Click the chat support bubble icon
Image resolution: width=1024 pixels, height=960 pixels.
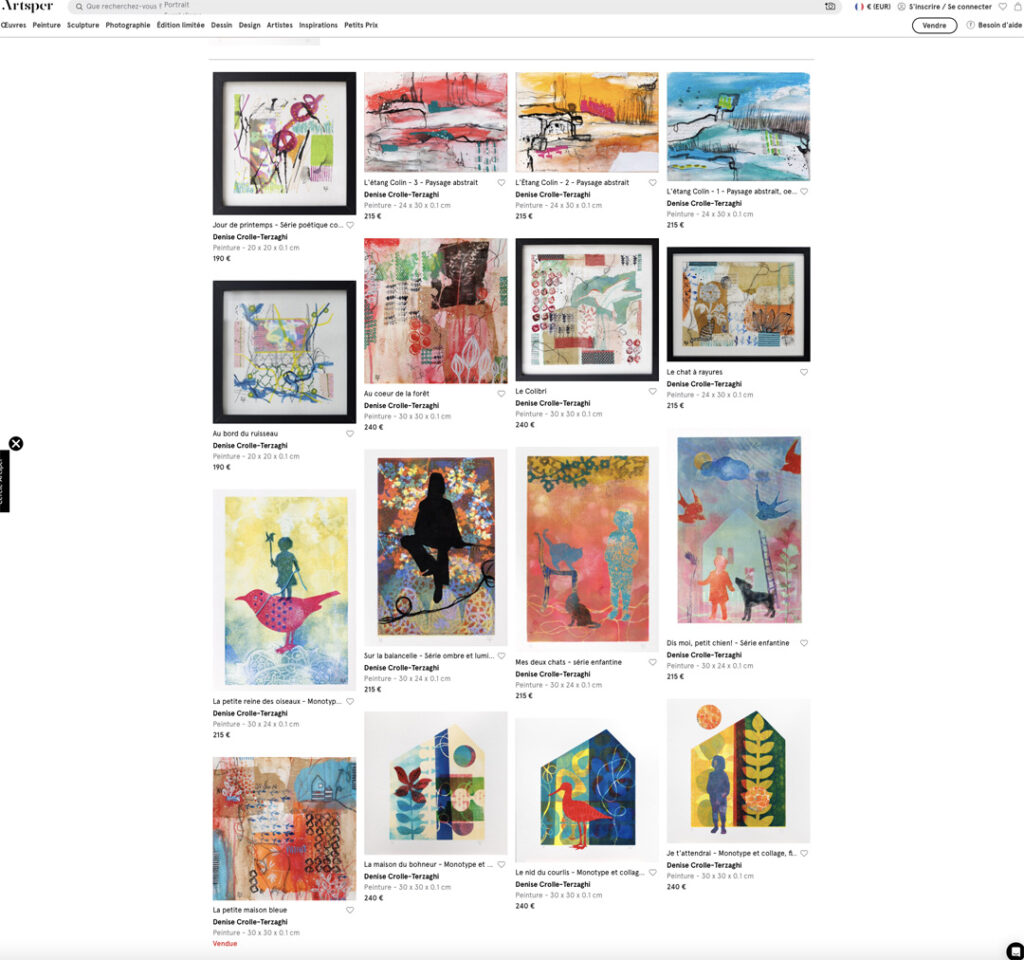coord(1014,951)
